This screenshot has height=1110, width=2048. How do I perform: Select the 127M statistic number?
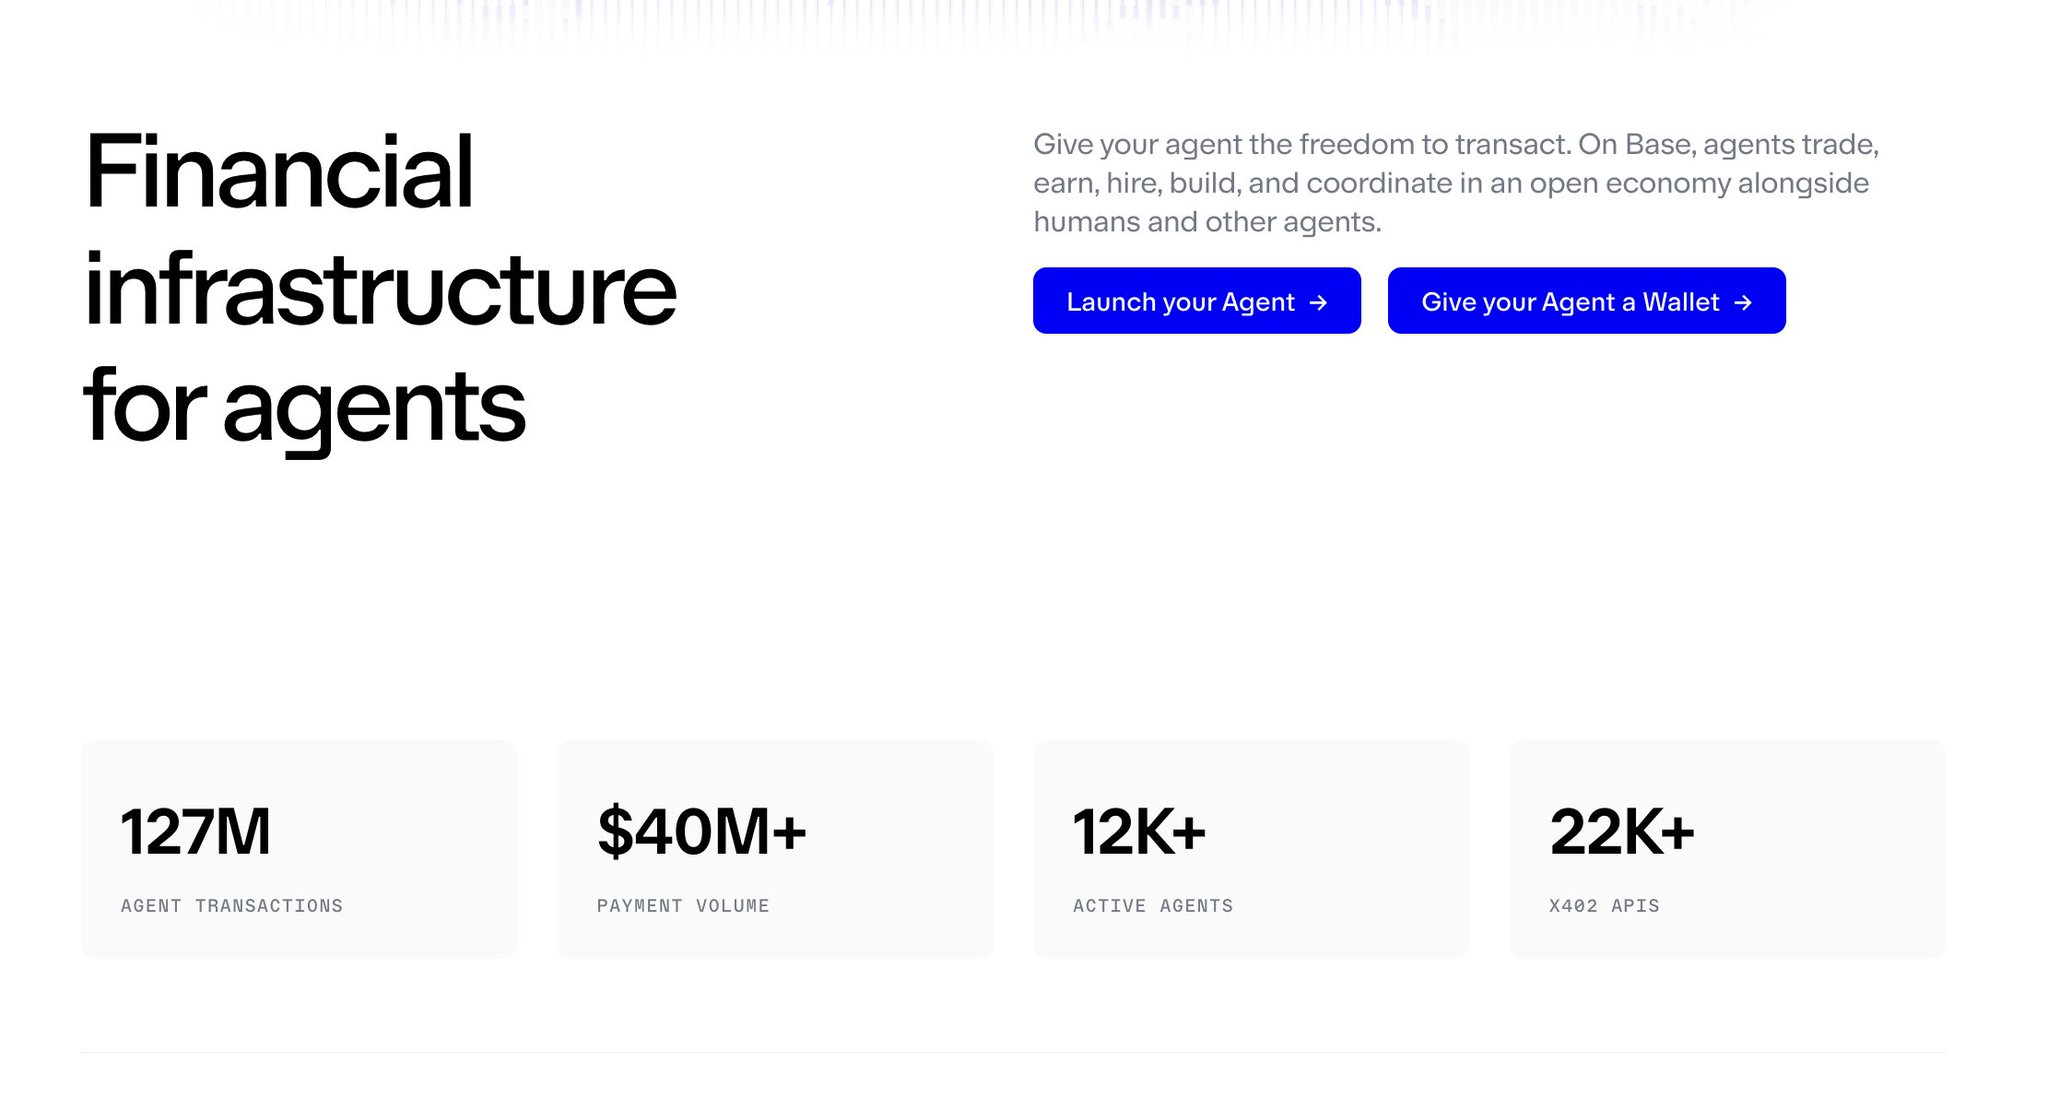click(196, 832)
